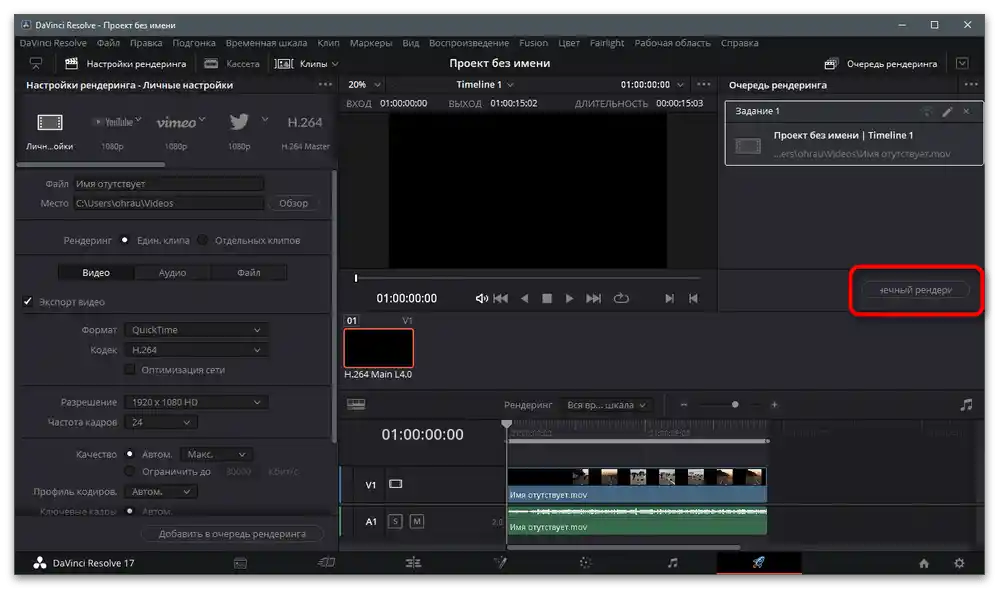Click the Кассета tape toolbar button
999x589 pixels.
(232, 64)
